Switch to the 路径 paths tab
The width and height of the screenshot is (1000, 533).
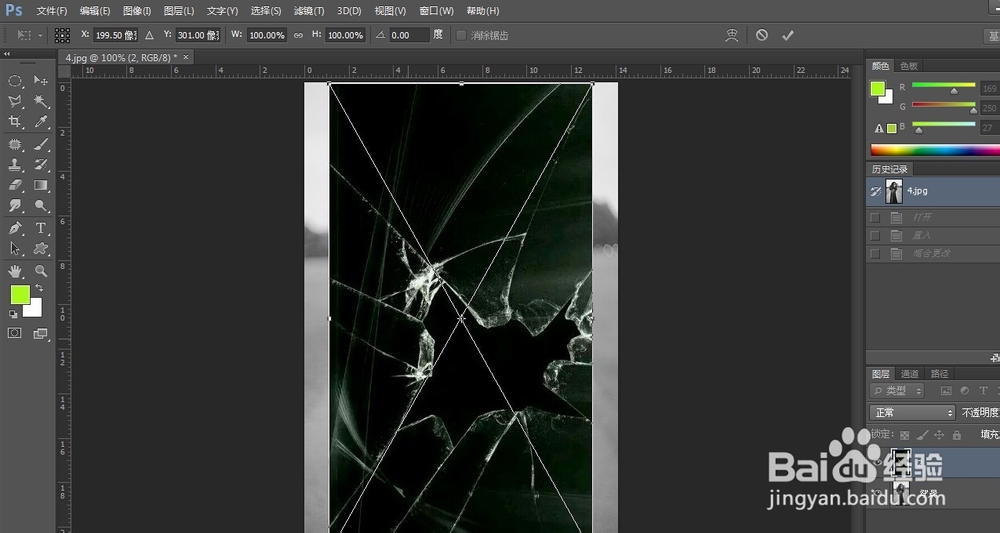939,374
